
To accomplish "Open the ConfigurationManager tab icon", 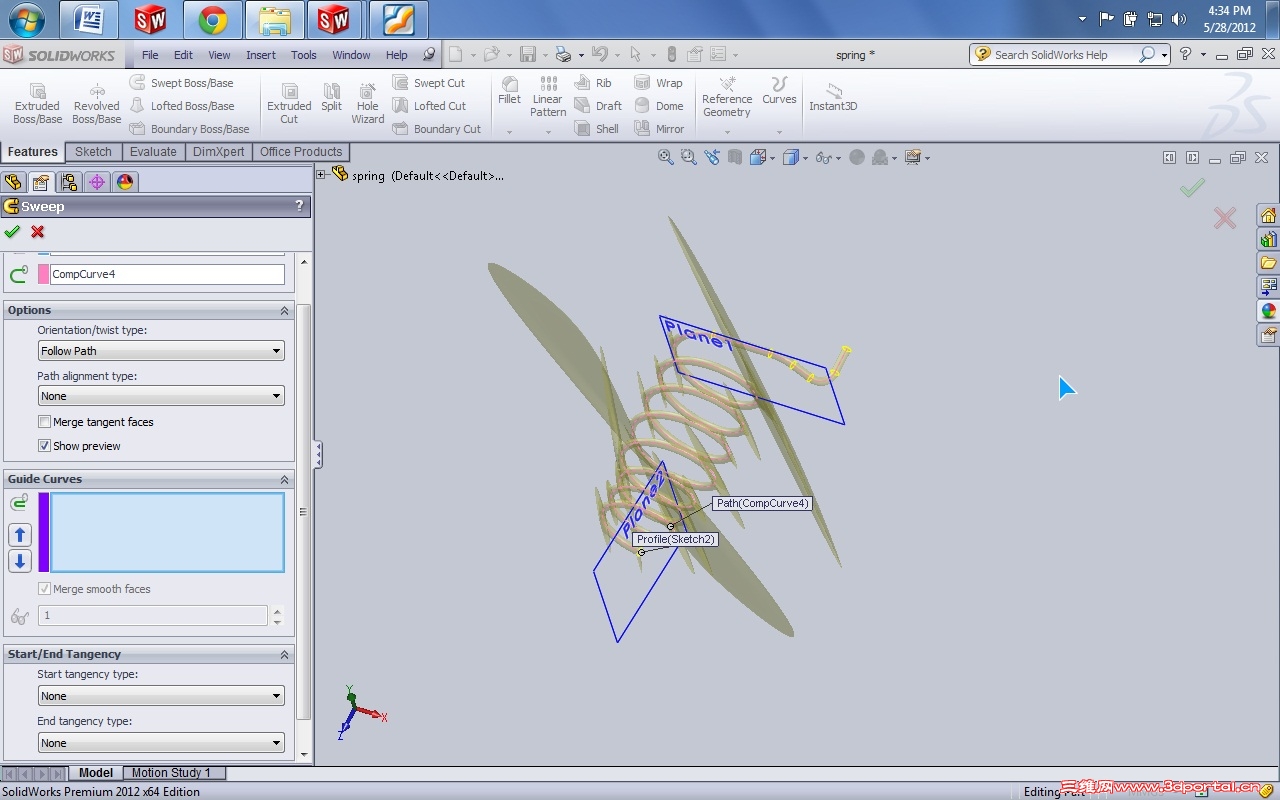I will (69, 182).
